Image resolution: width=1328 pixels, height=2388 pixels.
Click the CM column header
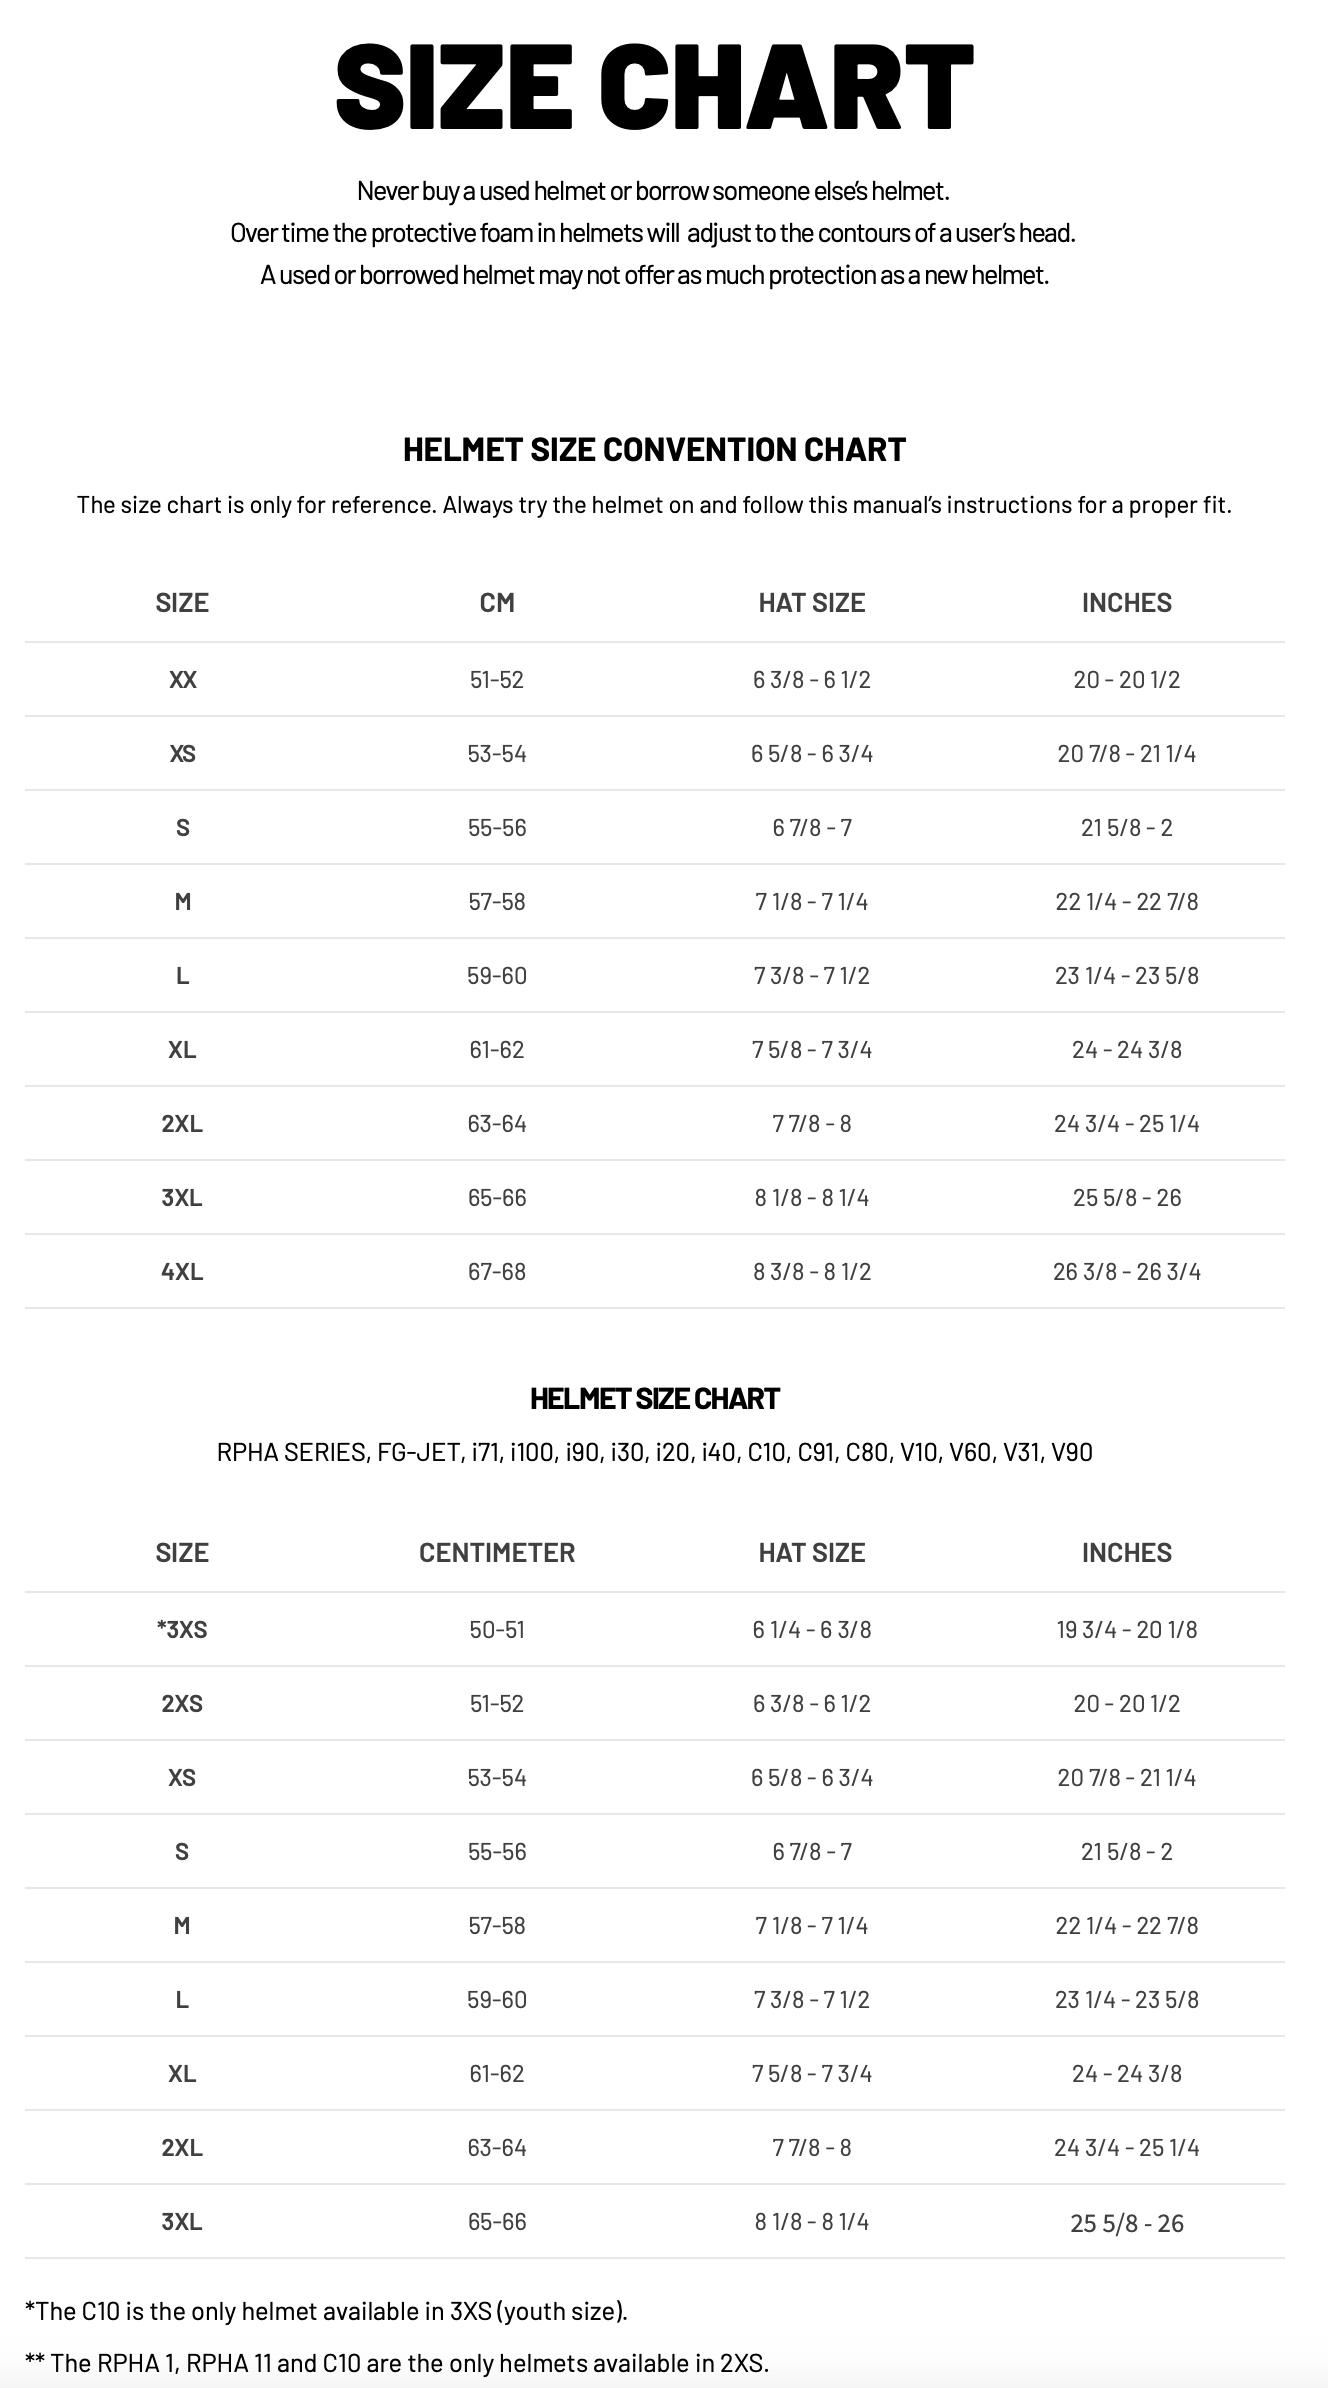point(497,603)
